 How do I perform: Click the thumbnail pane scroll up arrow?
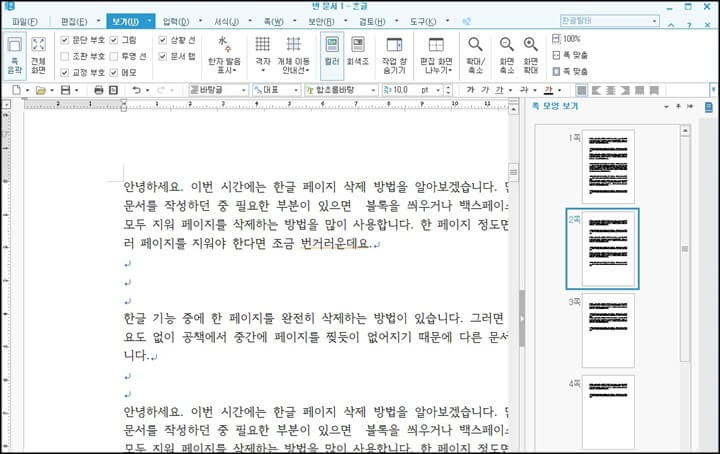(685, 131)
